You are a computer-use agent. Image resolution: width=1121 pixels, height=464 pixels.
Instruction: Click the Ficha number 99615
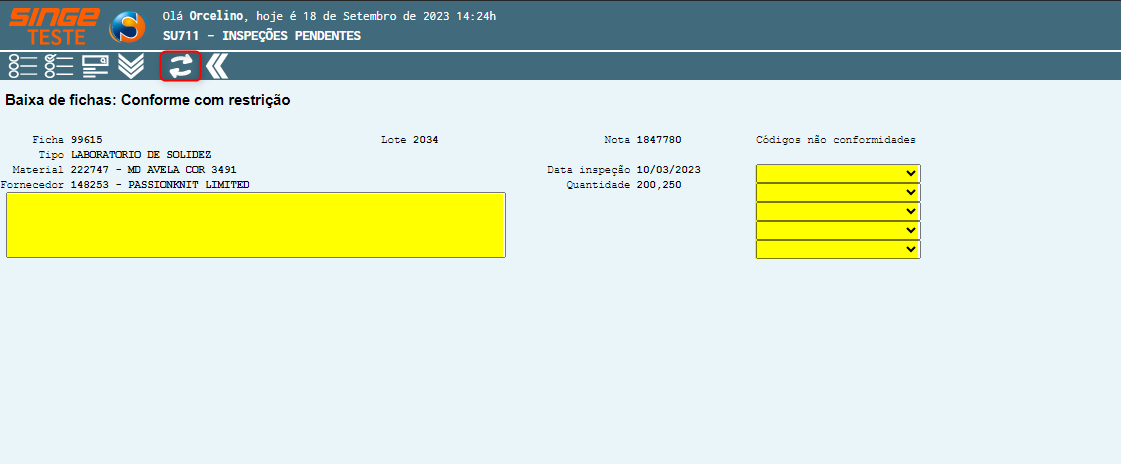point(86,140)
